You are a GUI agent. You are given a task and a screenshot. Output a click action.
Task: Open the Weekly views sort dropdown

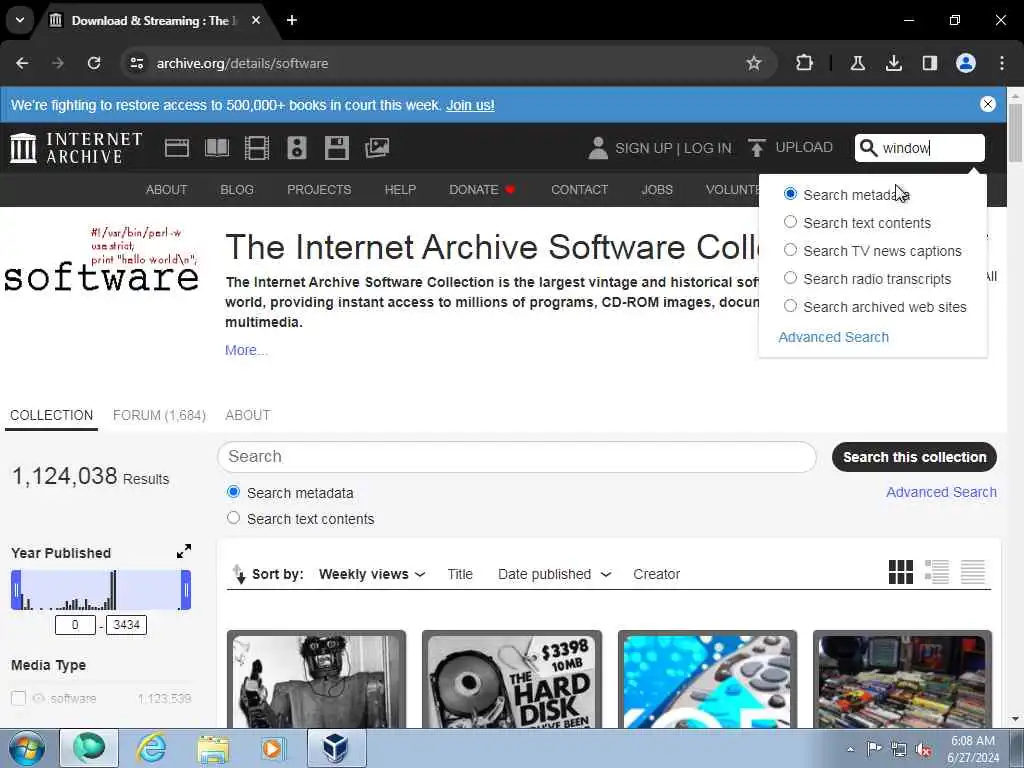tap(372, 574)
